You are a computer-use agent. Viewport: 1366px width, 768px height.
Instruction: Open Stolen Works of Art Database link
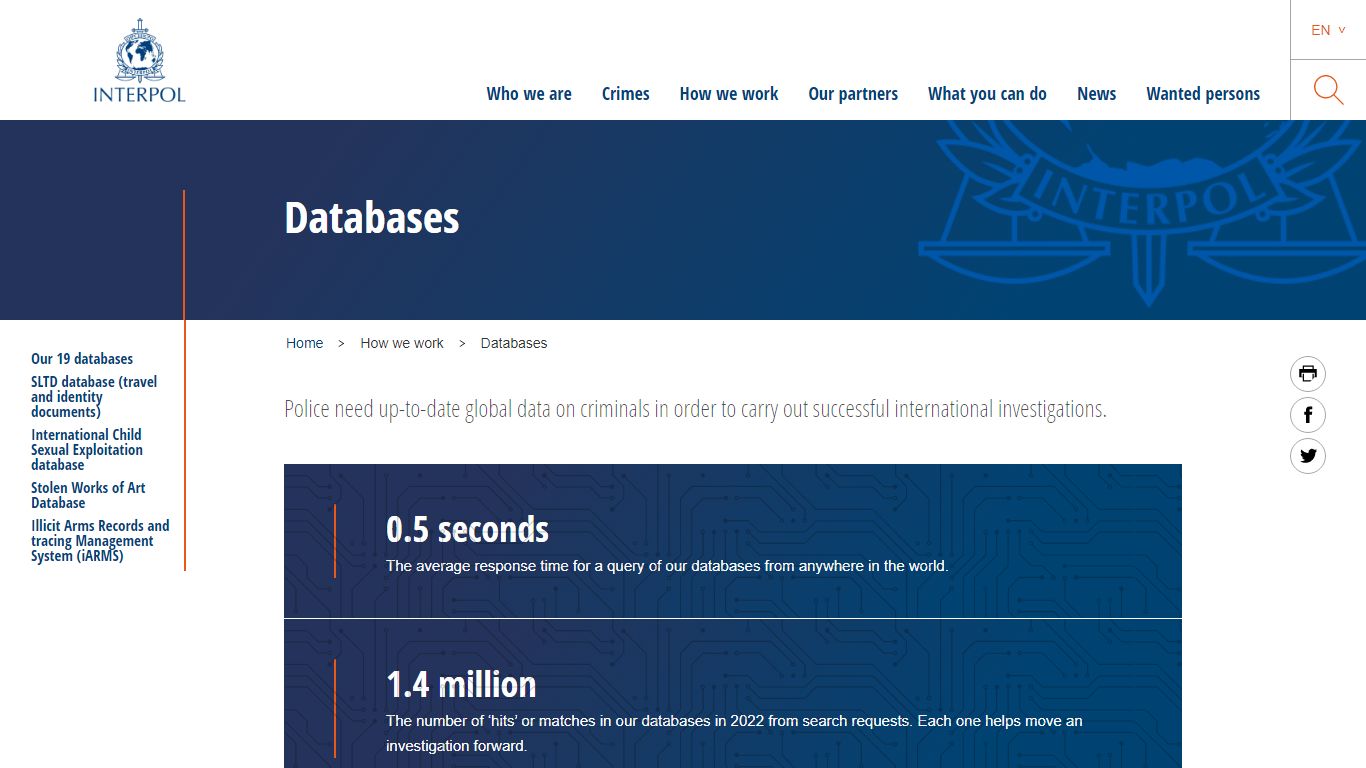click(88, 495)
